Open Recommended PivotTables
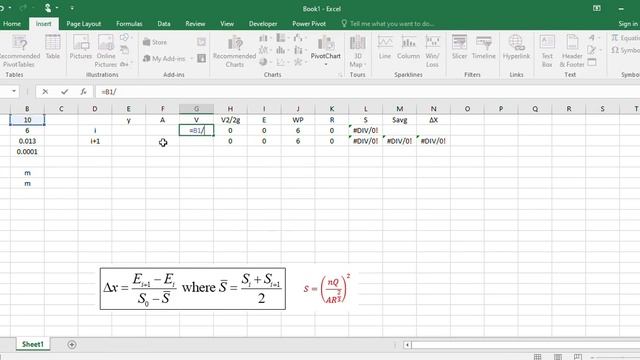The width and height of the screenshot is (640, 360). click(19, 51)
